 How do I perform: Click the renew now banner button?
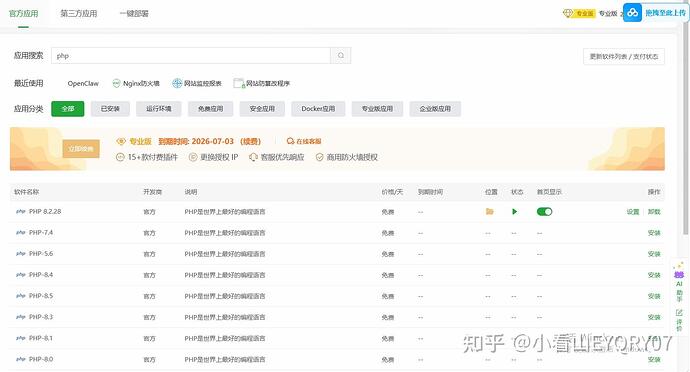81,149
